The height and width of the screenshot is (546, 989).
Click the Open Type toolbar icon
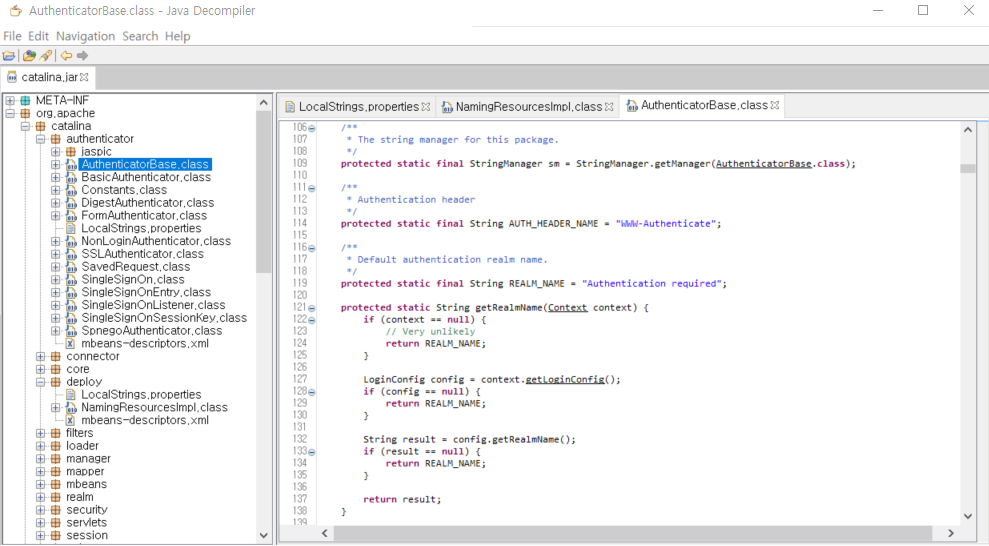tap(29, 55)
